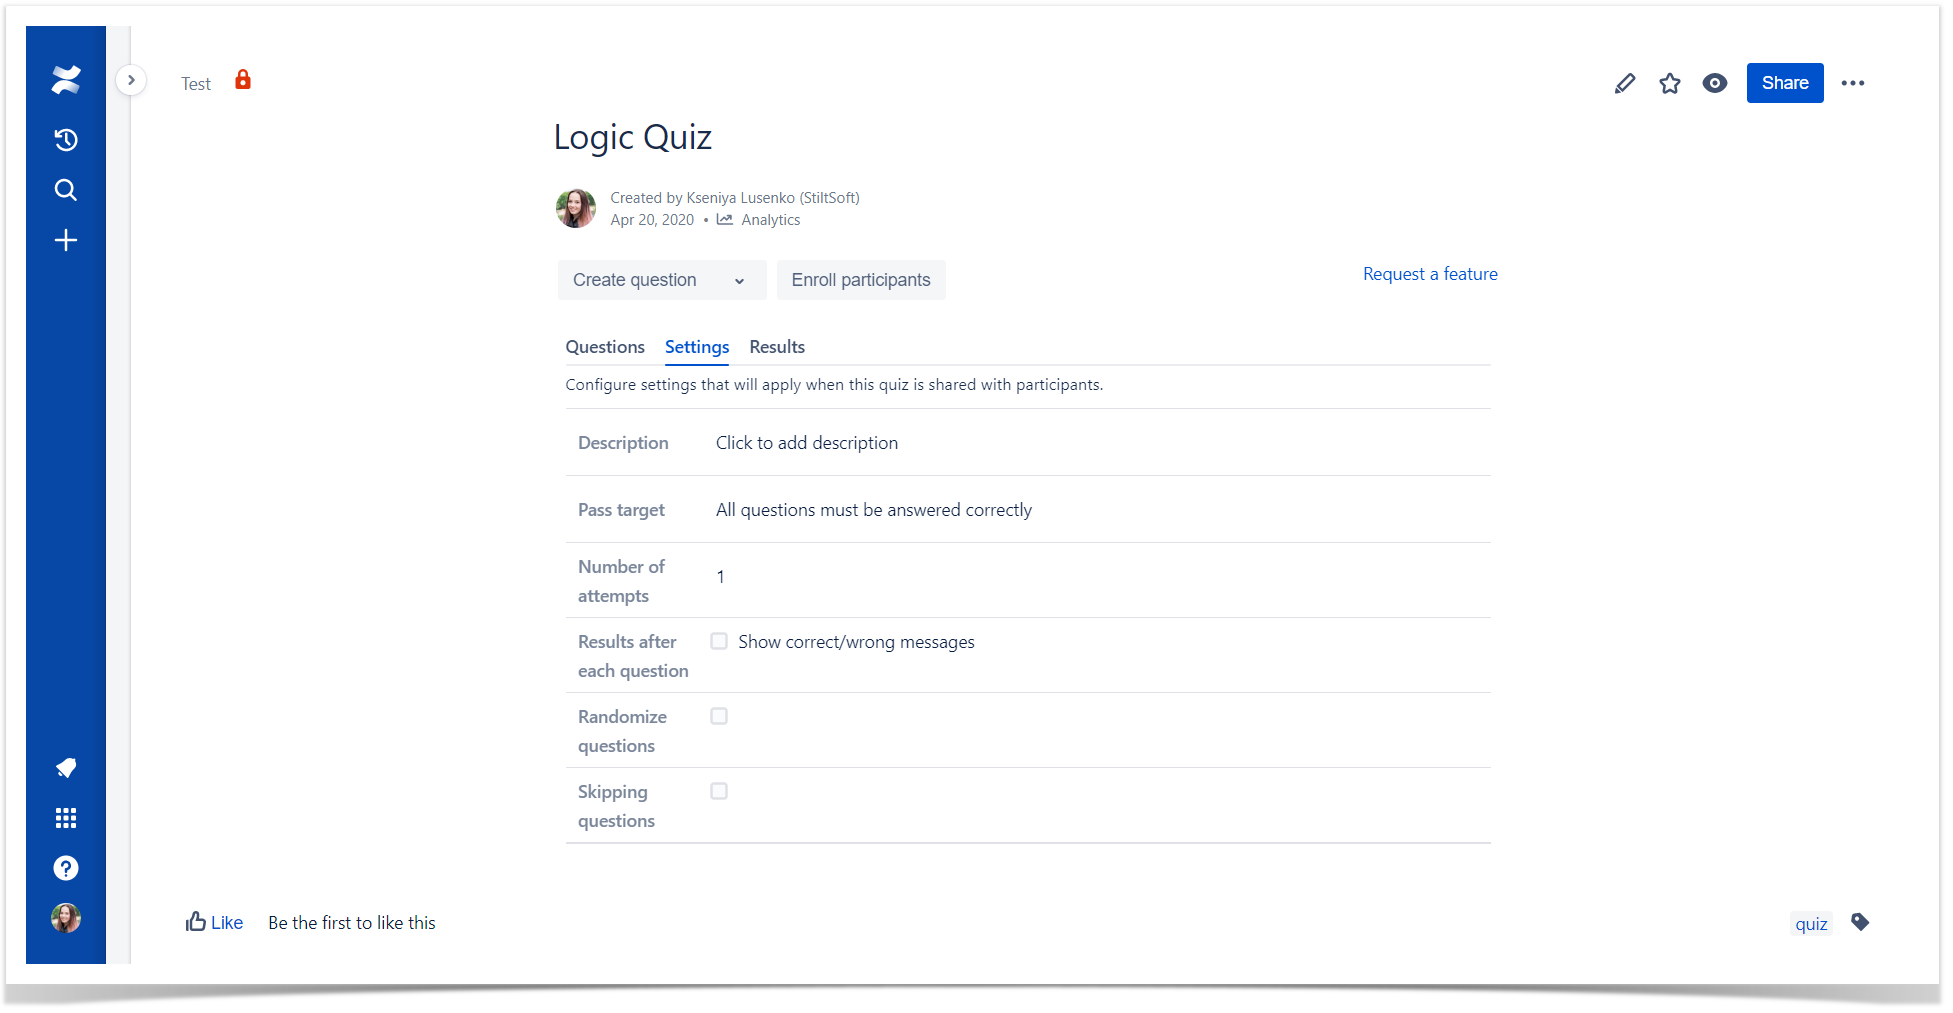Open the help question mark icon

pyautogui.click(x=66, y=868)
